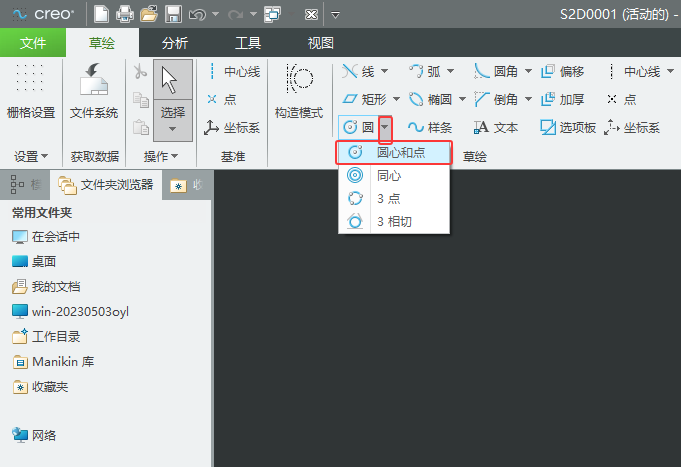Collapse the 圆 tool dropdown arrow

click(385, 128)
